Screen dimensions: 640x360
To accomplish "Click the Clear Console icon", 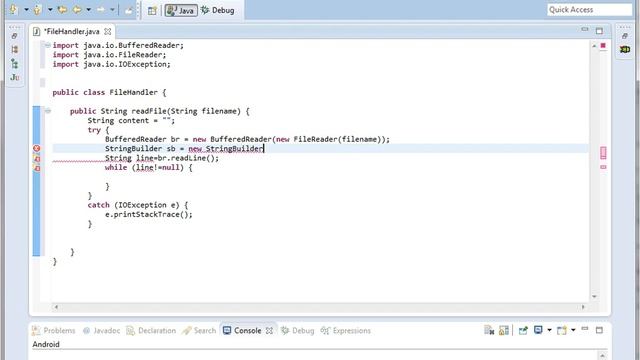I will point(489,330).
